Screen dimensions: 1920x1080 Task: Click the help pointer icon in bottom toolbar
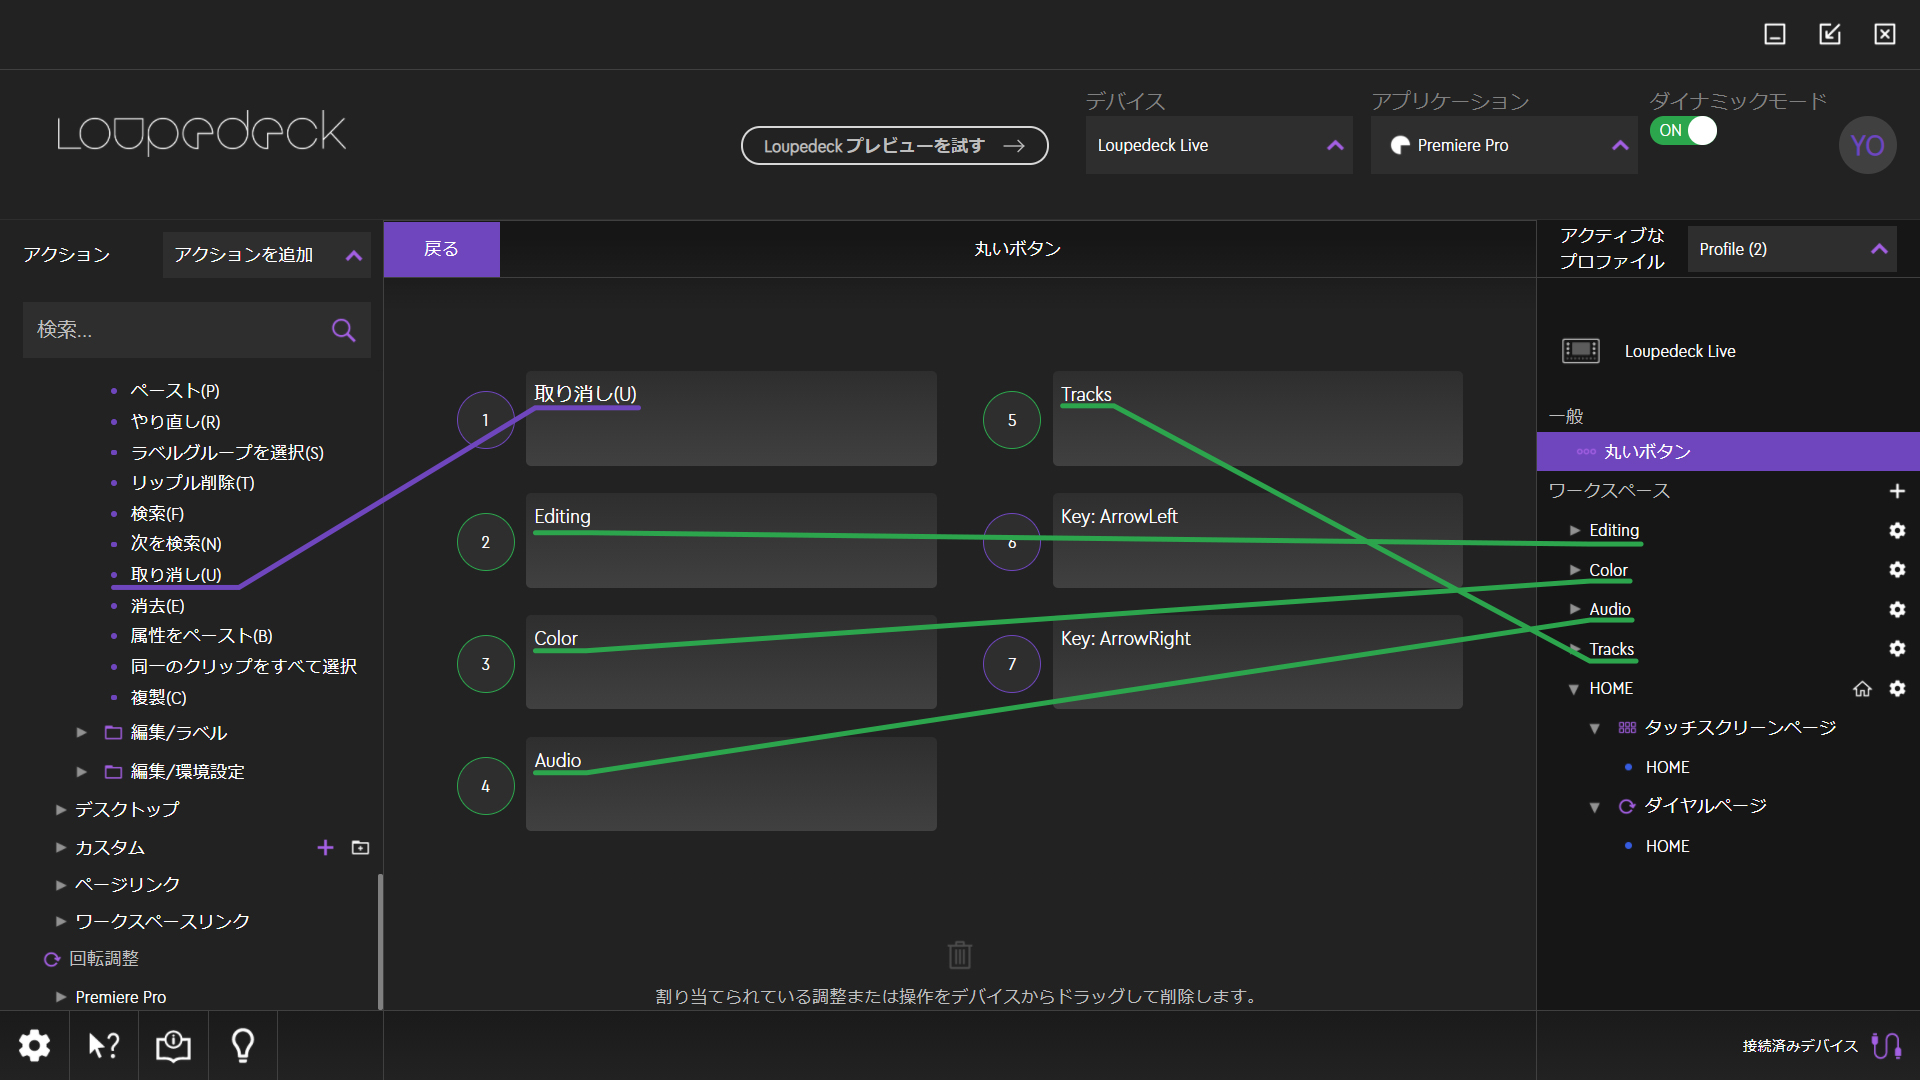pos(103,1045)
